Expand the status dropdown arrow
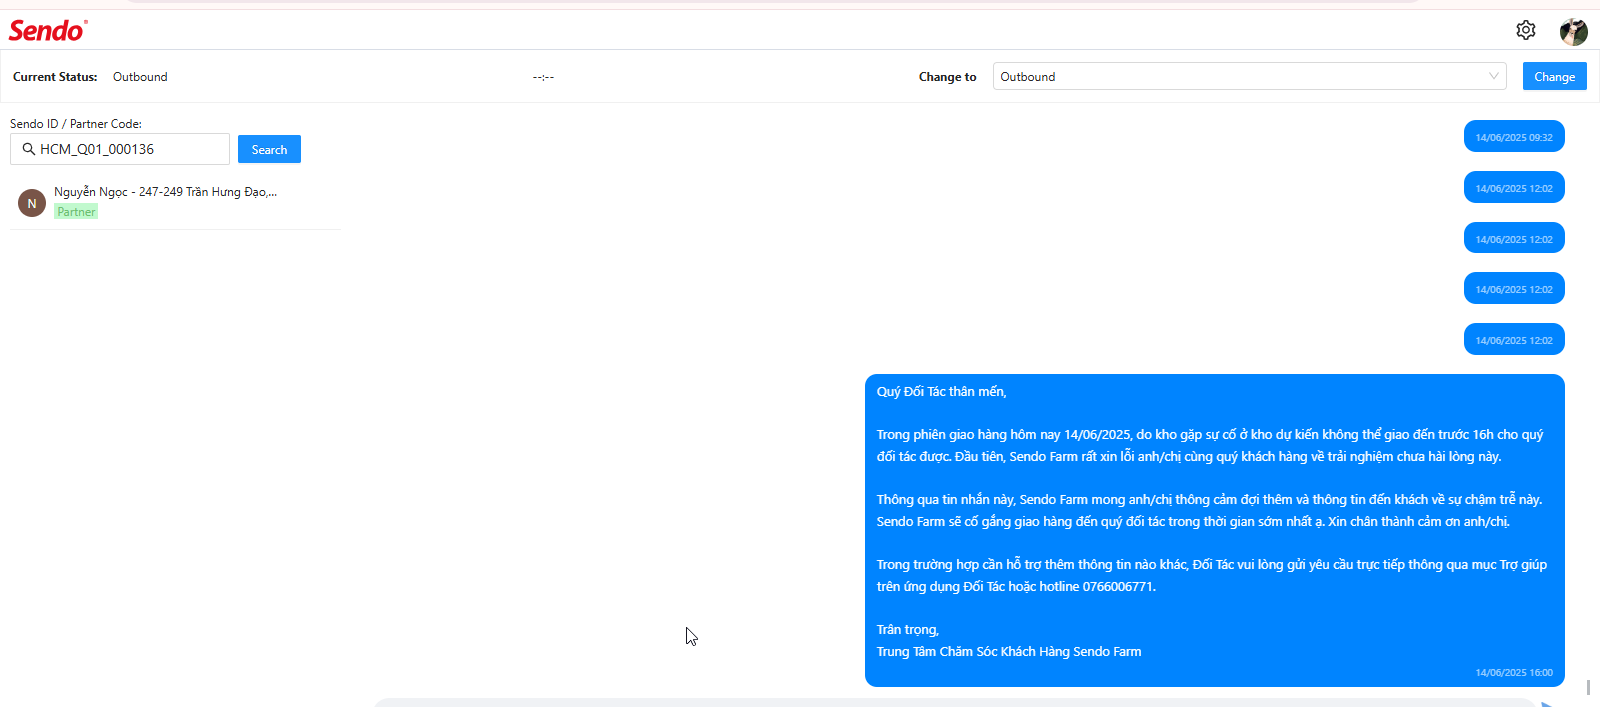 pos(1494,76)
